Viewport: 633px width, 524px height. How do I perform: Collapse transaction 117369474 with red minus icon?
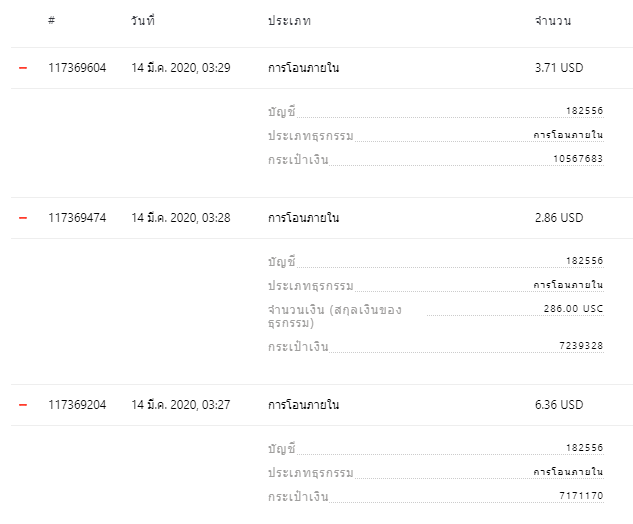(23, 218)
